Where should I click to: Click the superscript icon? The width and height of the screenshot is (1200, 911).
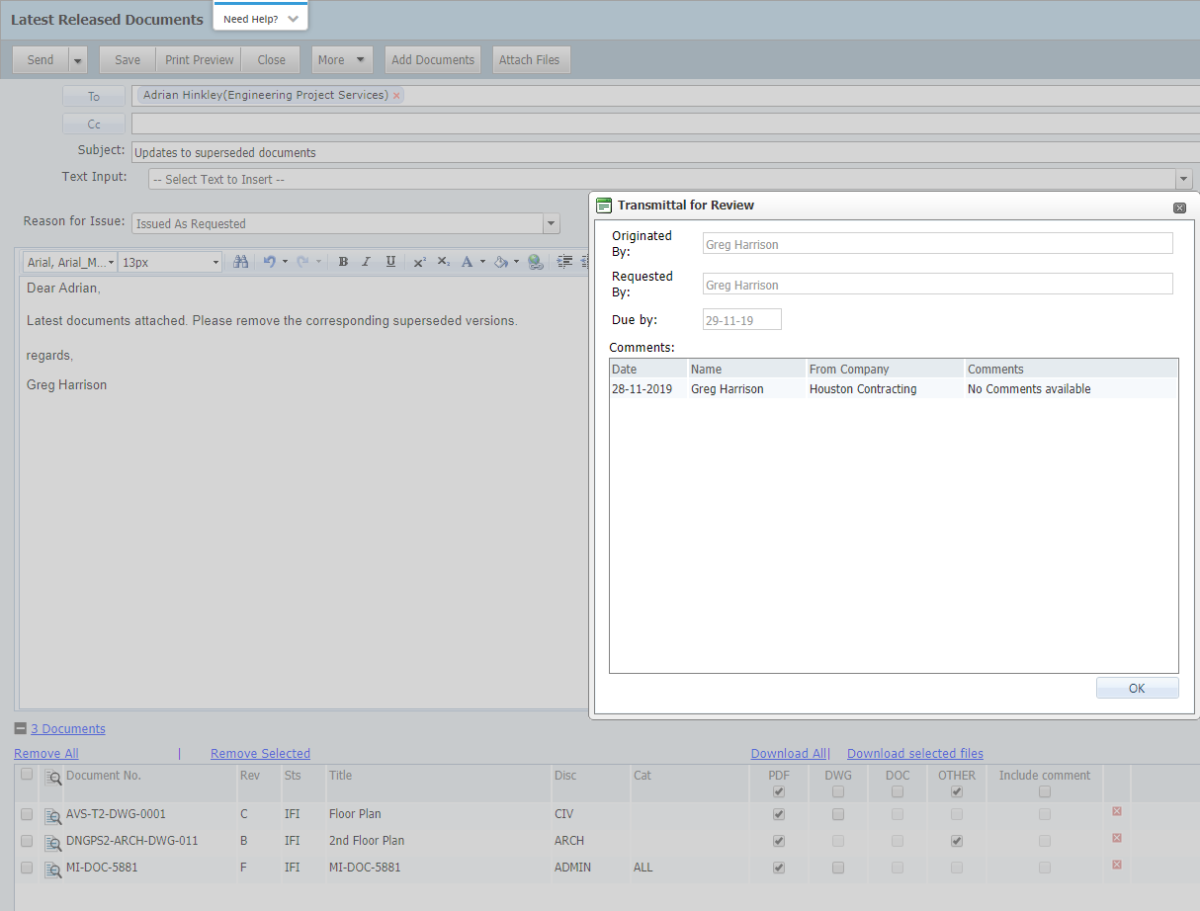pyautogui.click(x=419, y=262)
